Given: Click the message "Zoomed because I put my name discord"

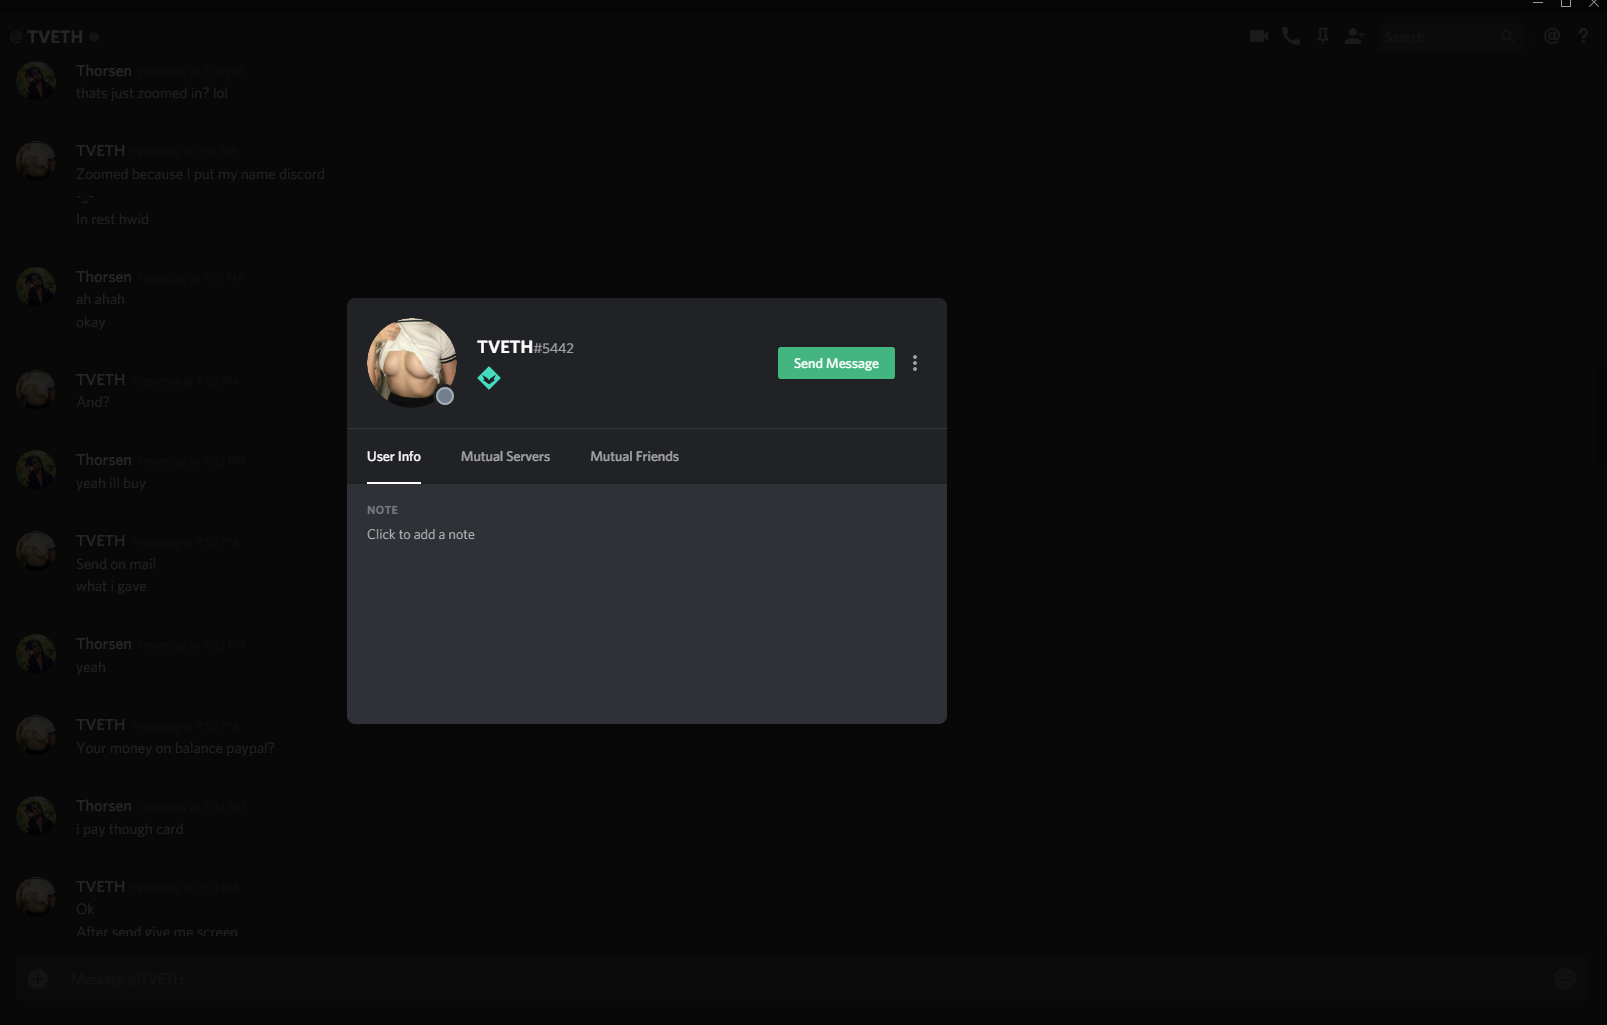Looking at the screenshot, I should click(200, 174).
